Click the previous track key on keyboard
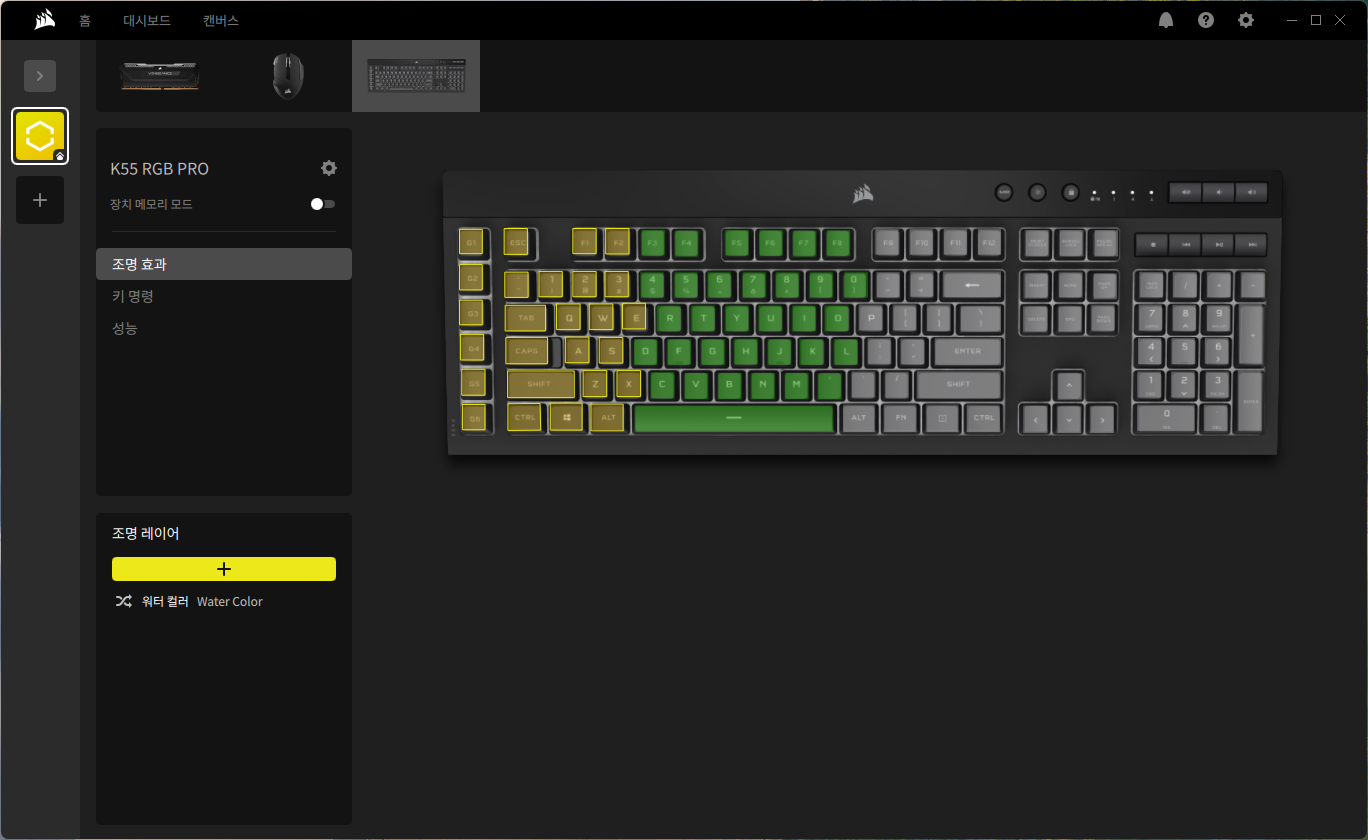The width and height of the screenshot is (1368, 840). tap(1185, 244)
